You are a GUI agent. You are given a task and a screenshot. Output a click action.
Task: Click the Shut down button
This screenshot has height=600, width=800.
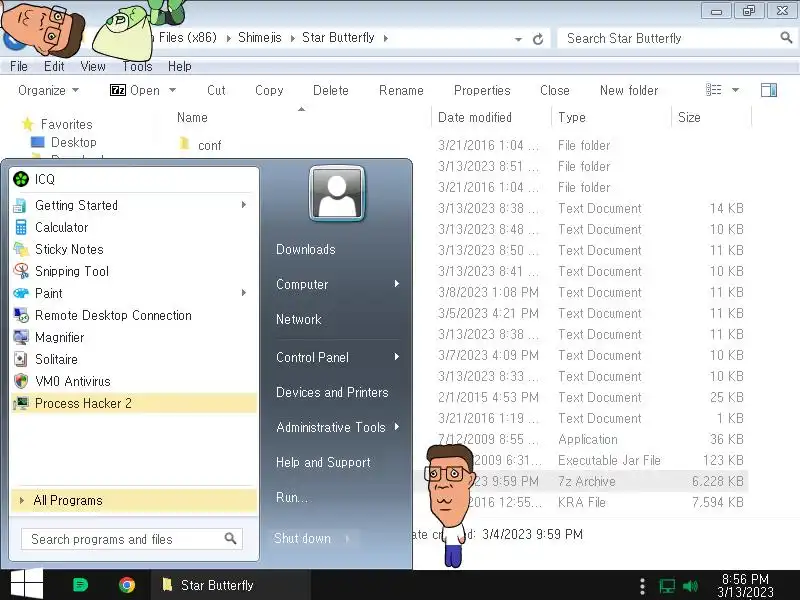pos(303,538)
